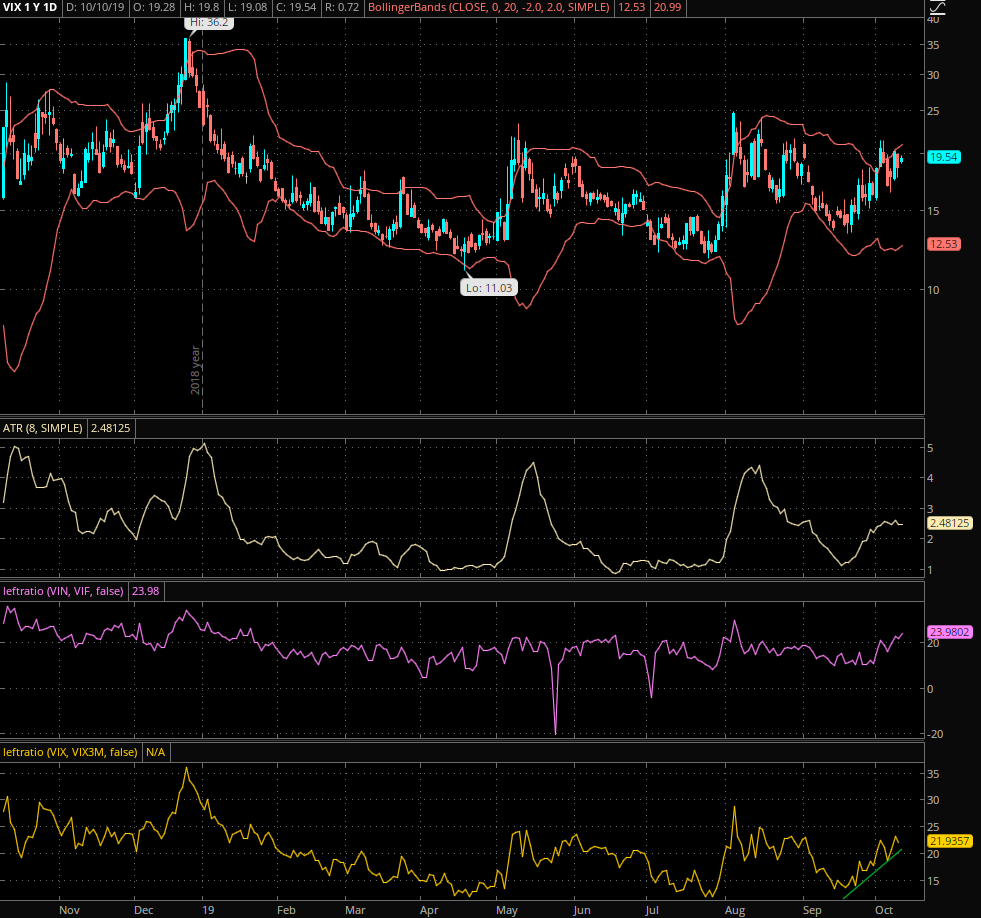This screenshot has height=918, width=981.
Task: Click the leftratio (VIN, VIF, false) label
Action: [64, 591]
